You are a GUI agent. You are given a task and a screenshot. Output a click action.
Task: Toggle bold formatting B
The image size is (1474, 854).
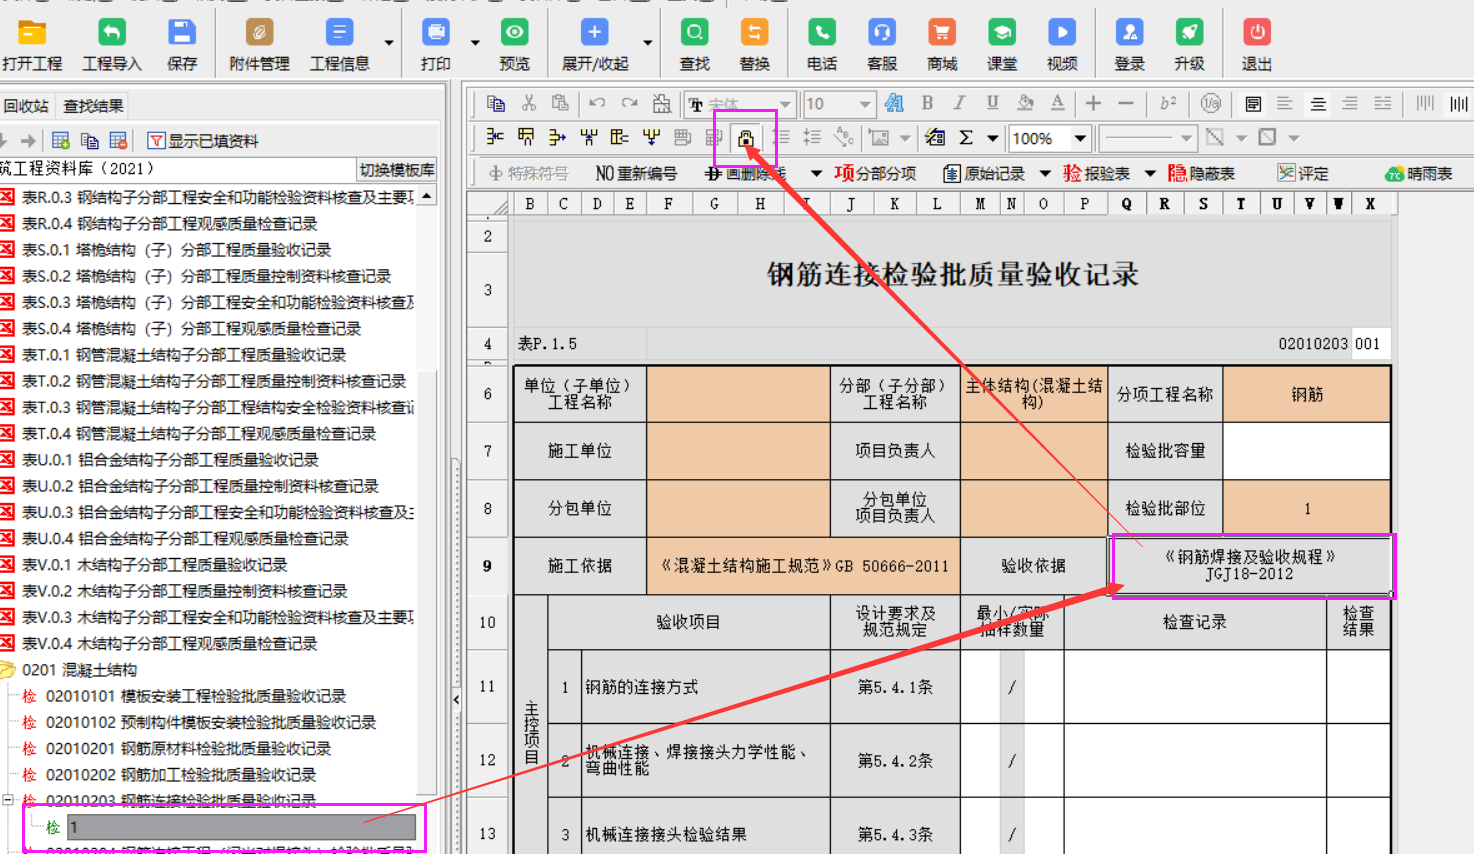click(927, 103)
